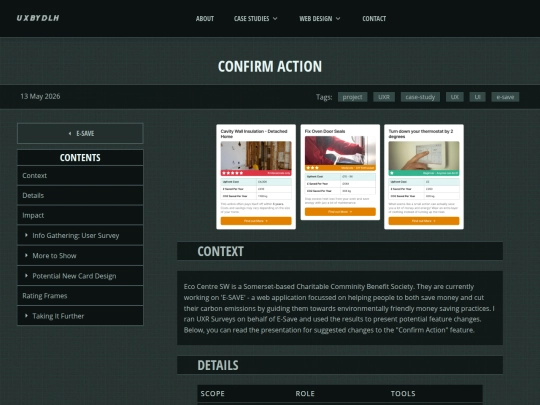Image resolution: width=540 pixels, height=405 pixels.
Task: Click the CONTENTS sidebar heading
Action: point(80,158)
